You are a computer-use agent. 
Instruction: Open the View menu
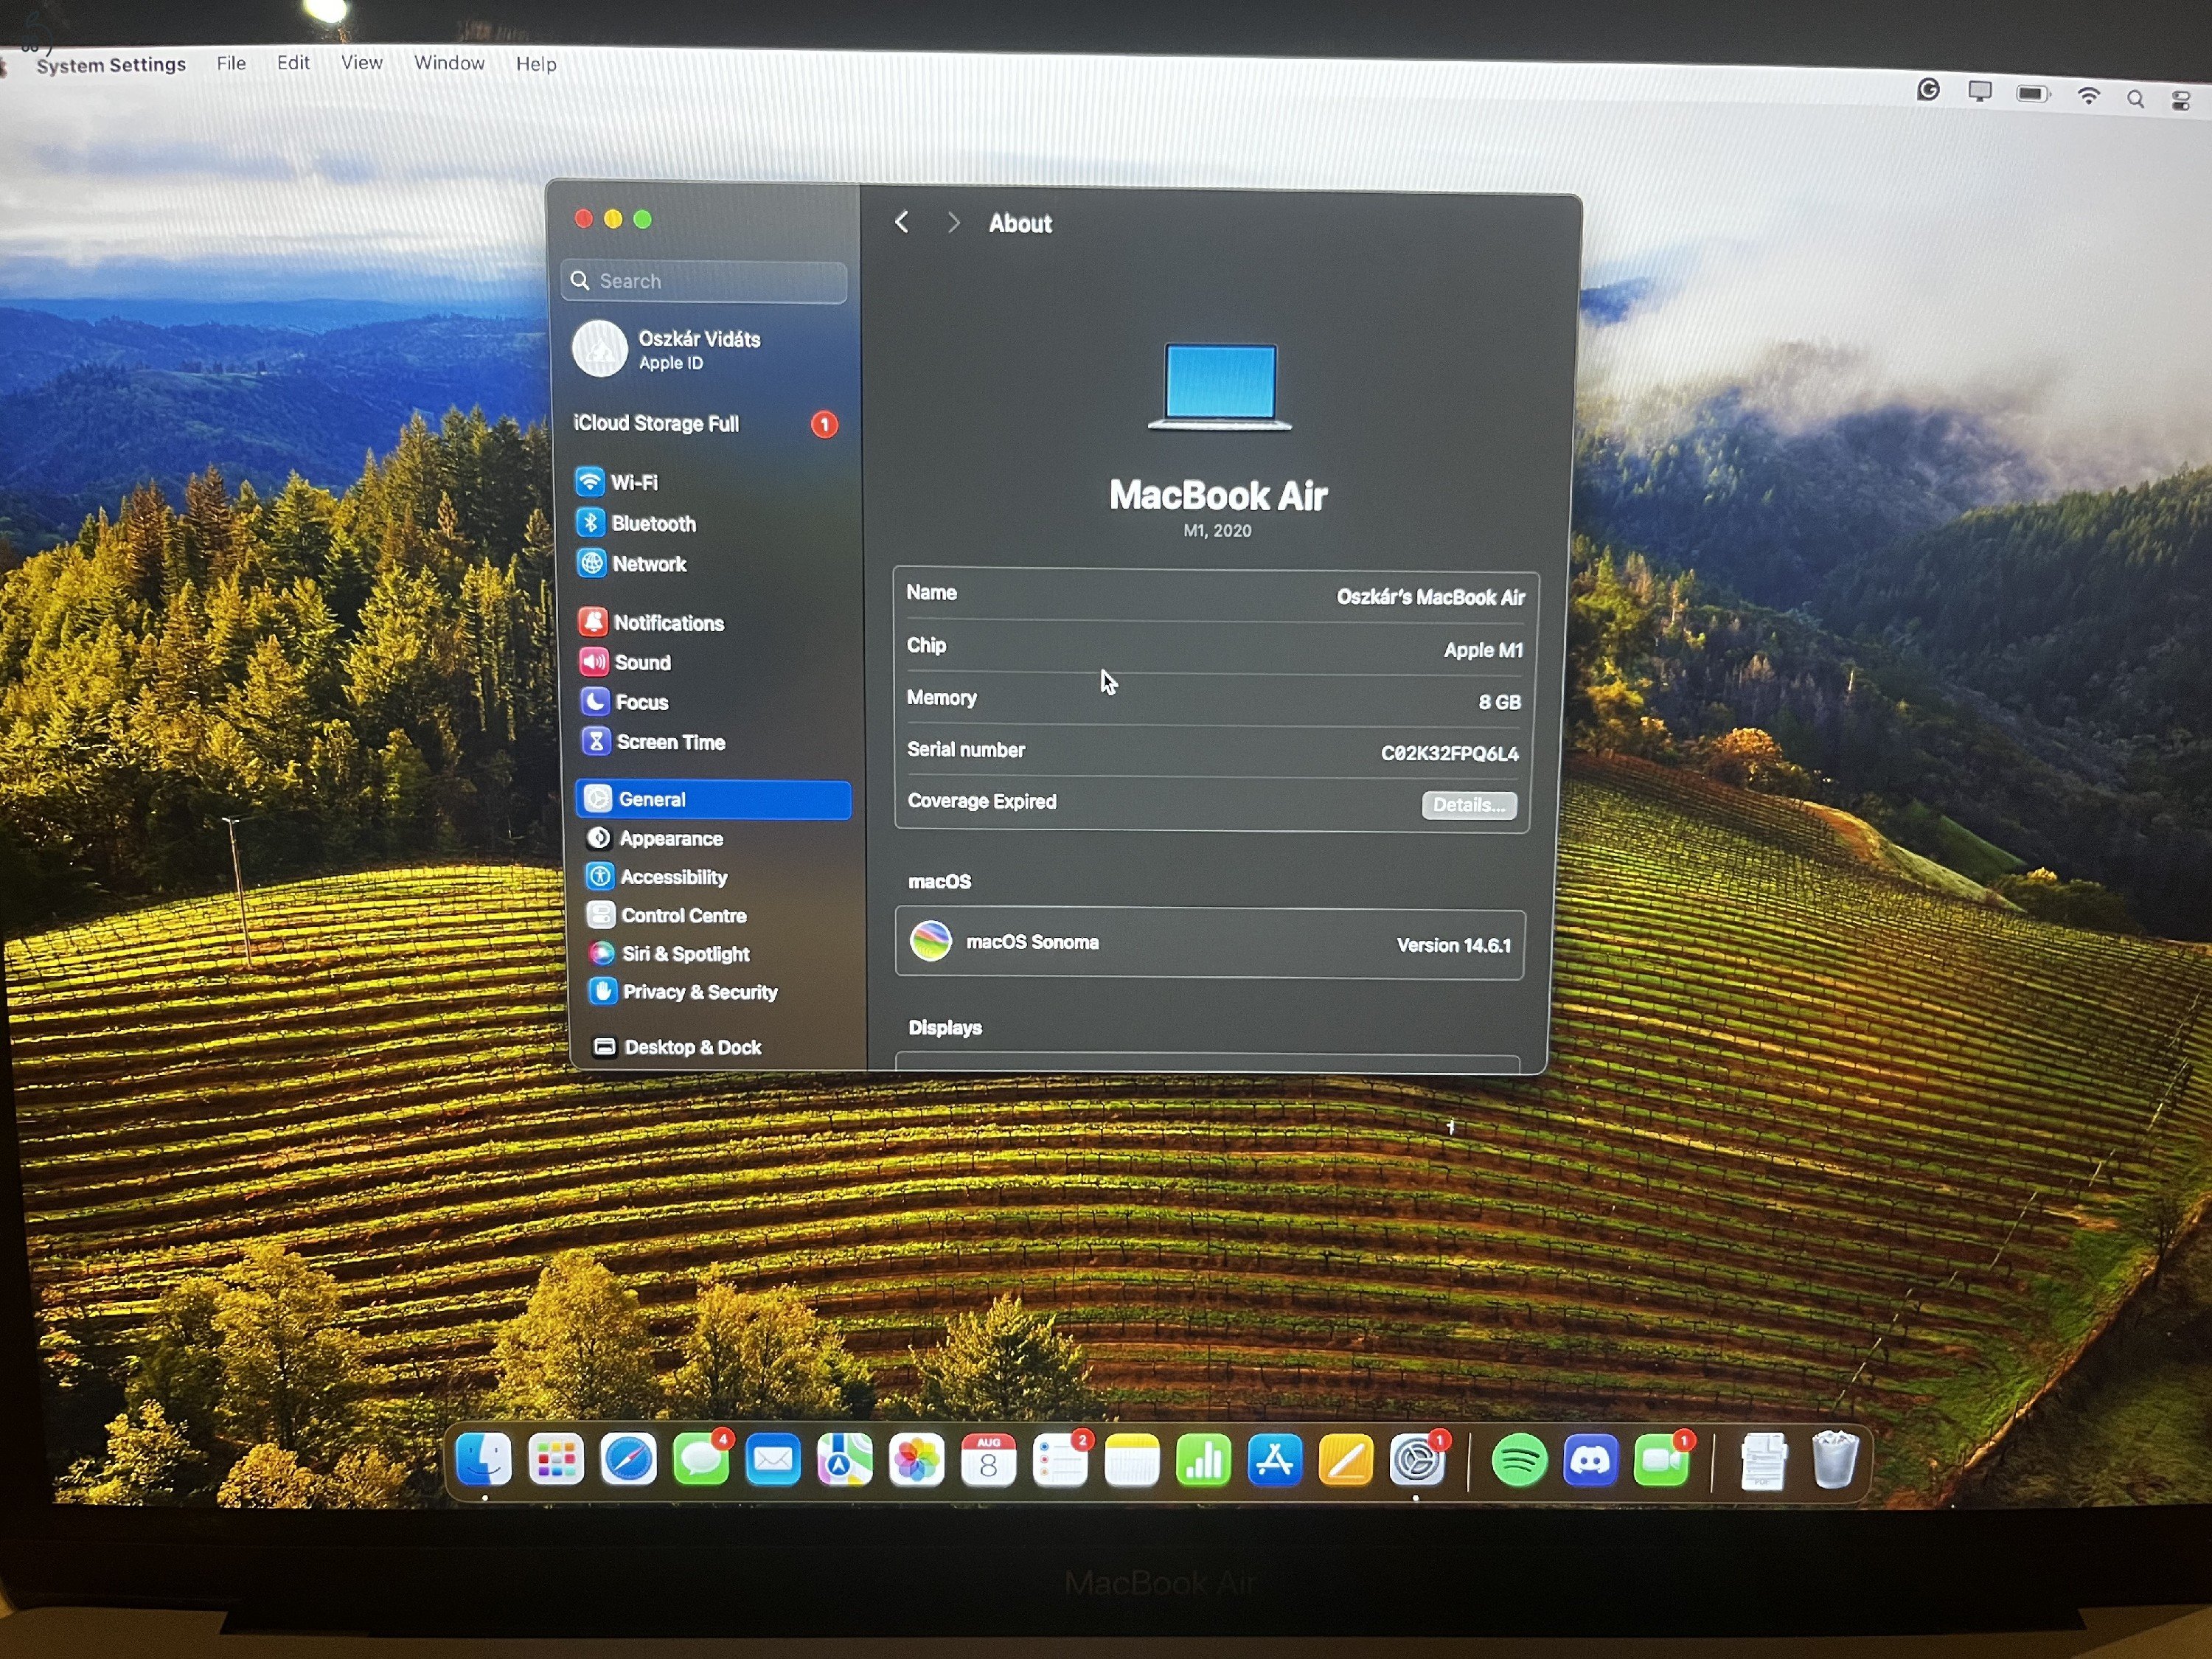tap(361, 63)
